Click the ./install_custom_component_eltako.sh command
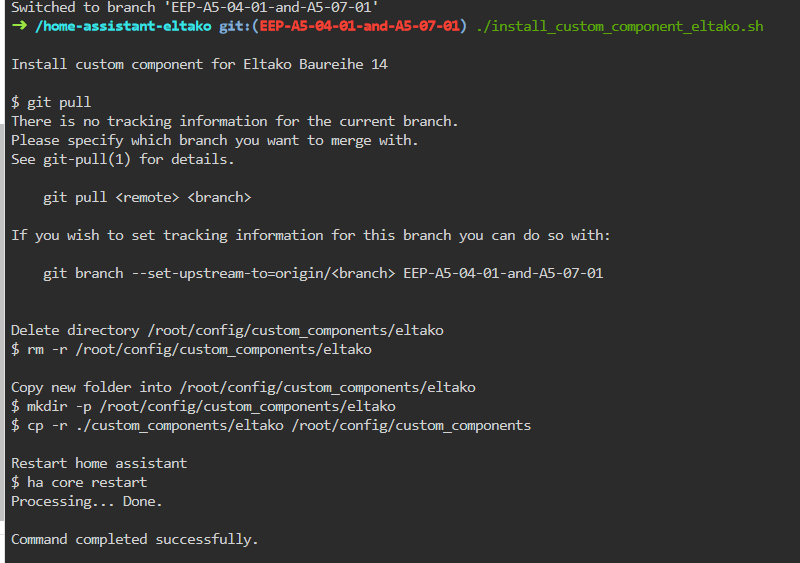 click(x=620, y=26)
